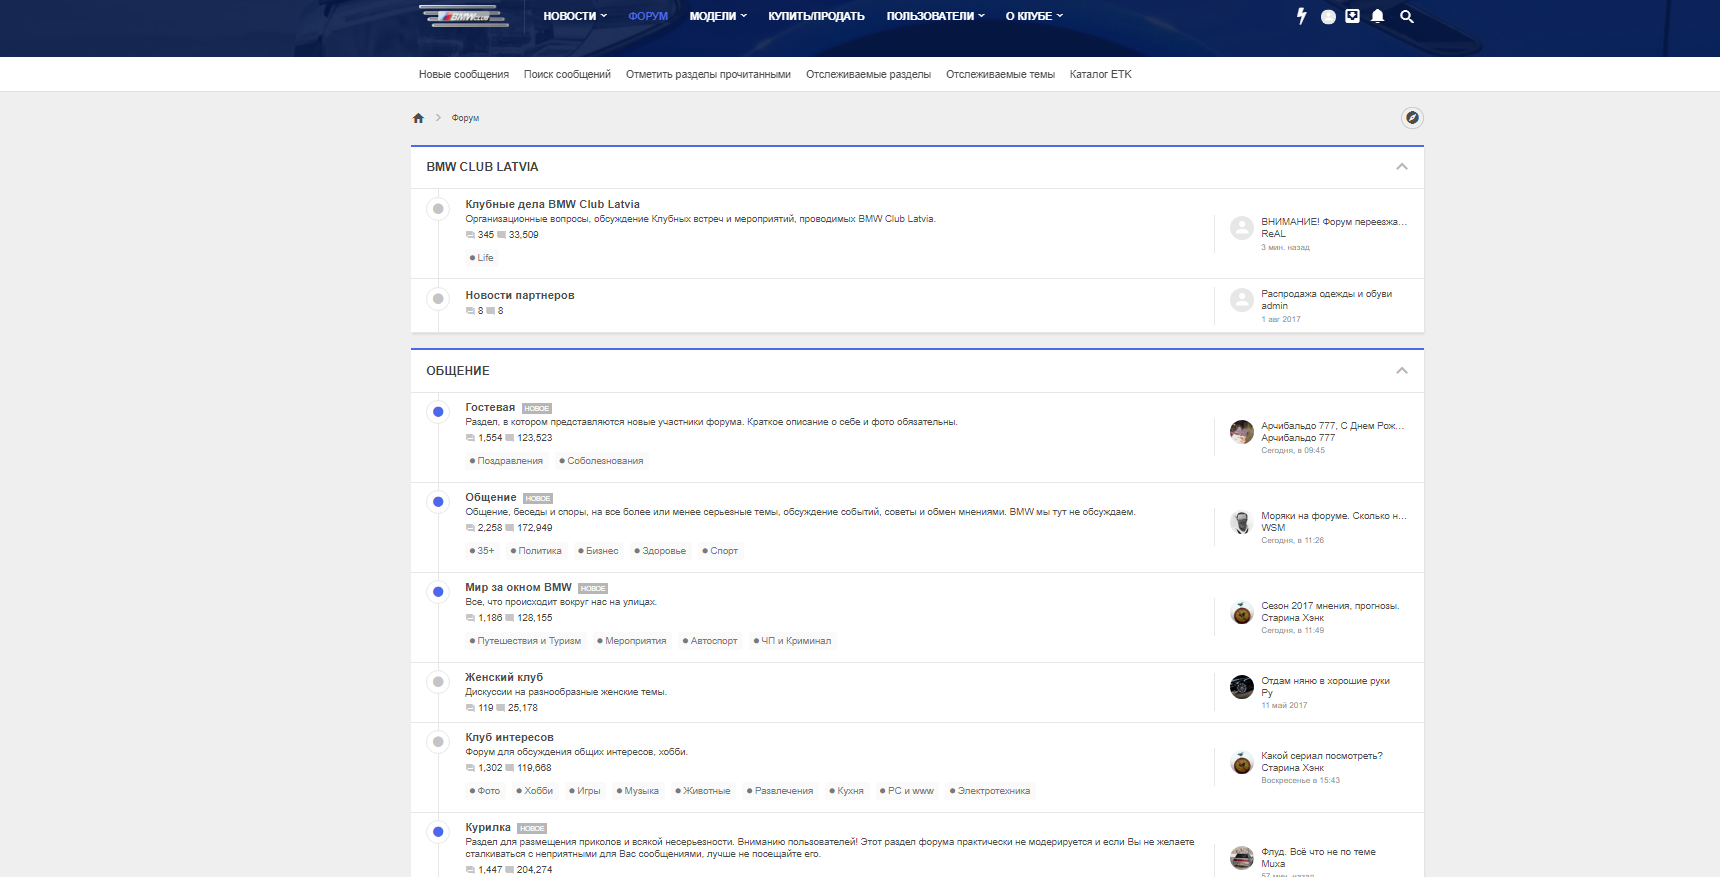
Task: Collapse the ОБЩЕНИЕ category section
Action: point(1402,371)
